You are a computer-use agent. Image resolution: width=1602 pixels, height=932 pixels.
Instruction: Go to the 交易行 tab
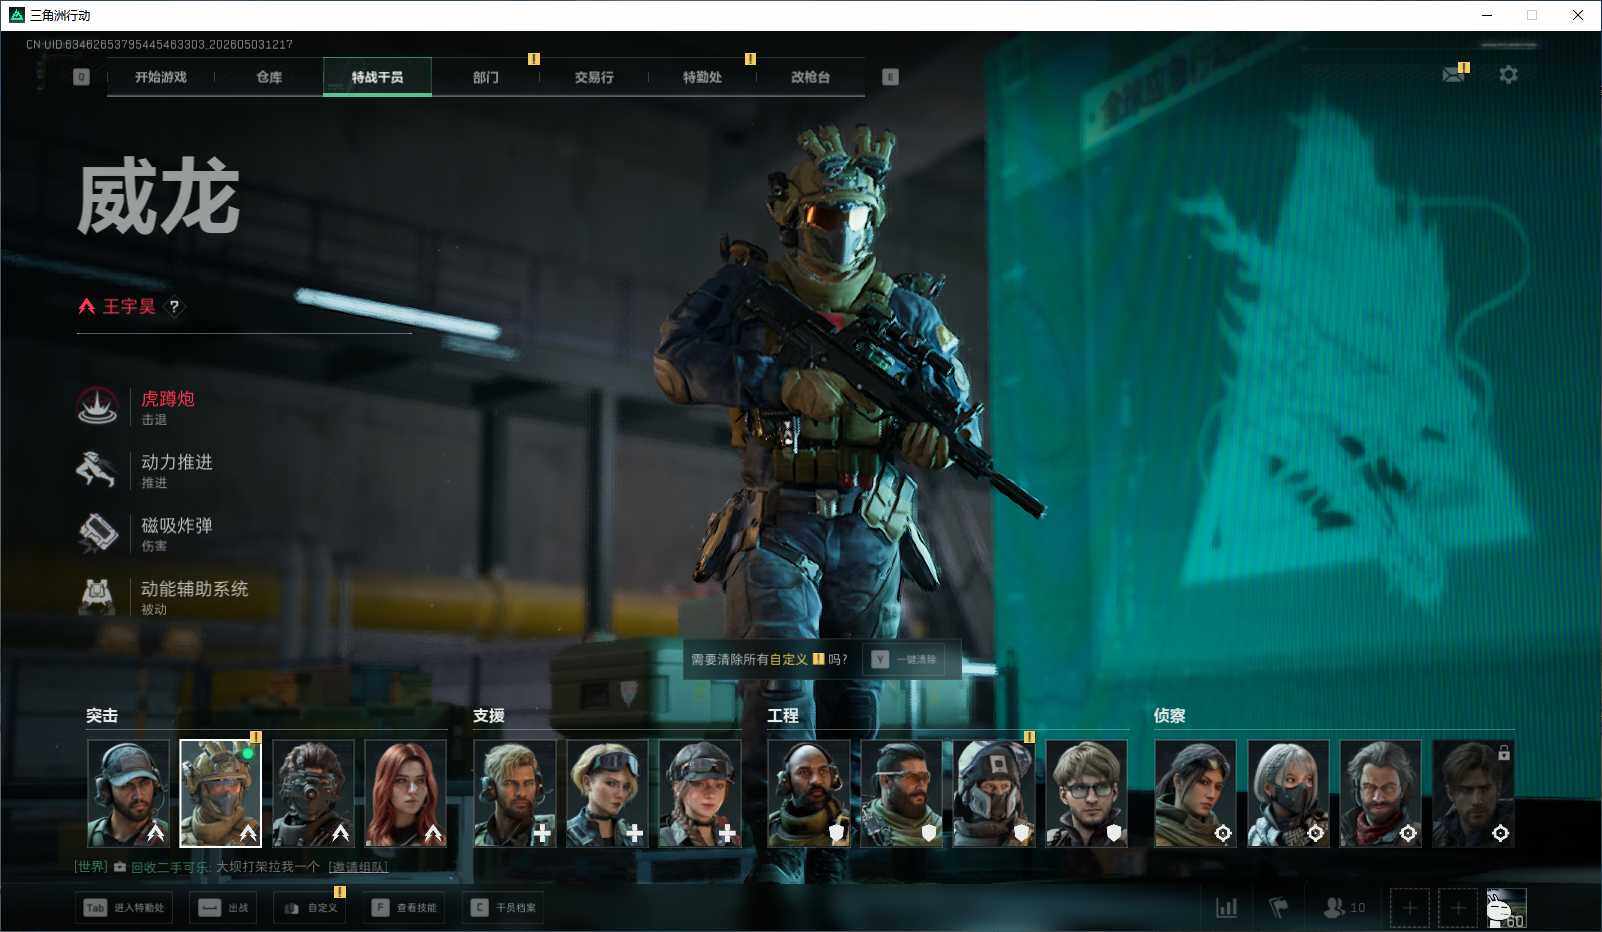[x=594, y=77]
